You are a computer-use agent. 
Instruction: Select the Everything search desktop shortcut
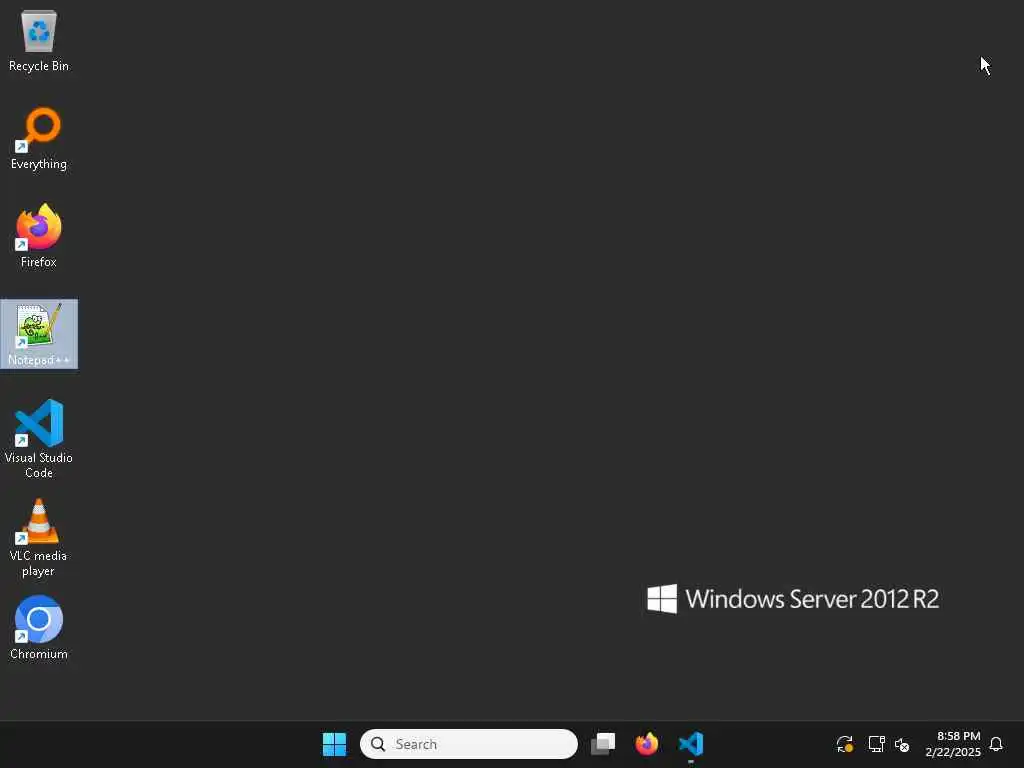(39, 138)
